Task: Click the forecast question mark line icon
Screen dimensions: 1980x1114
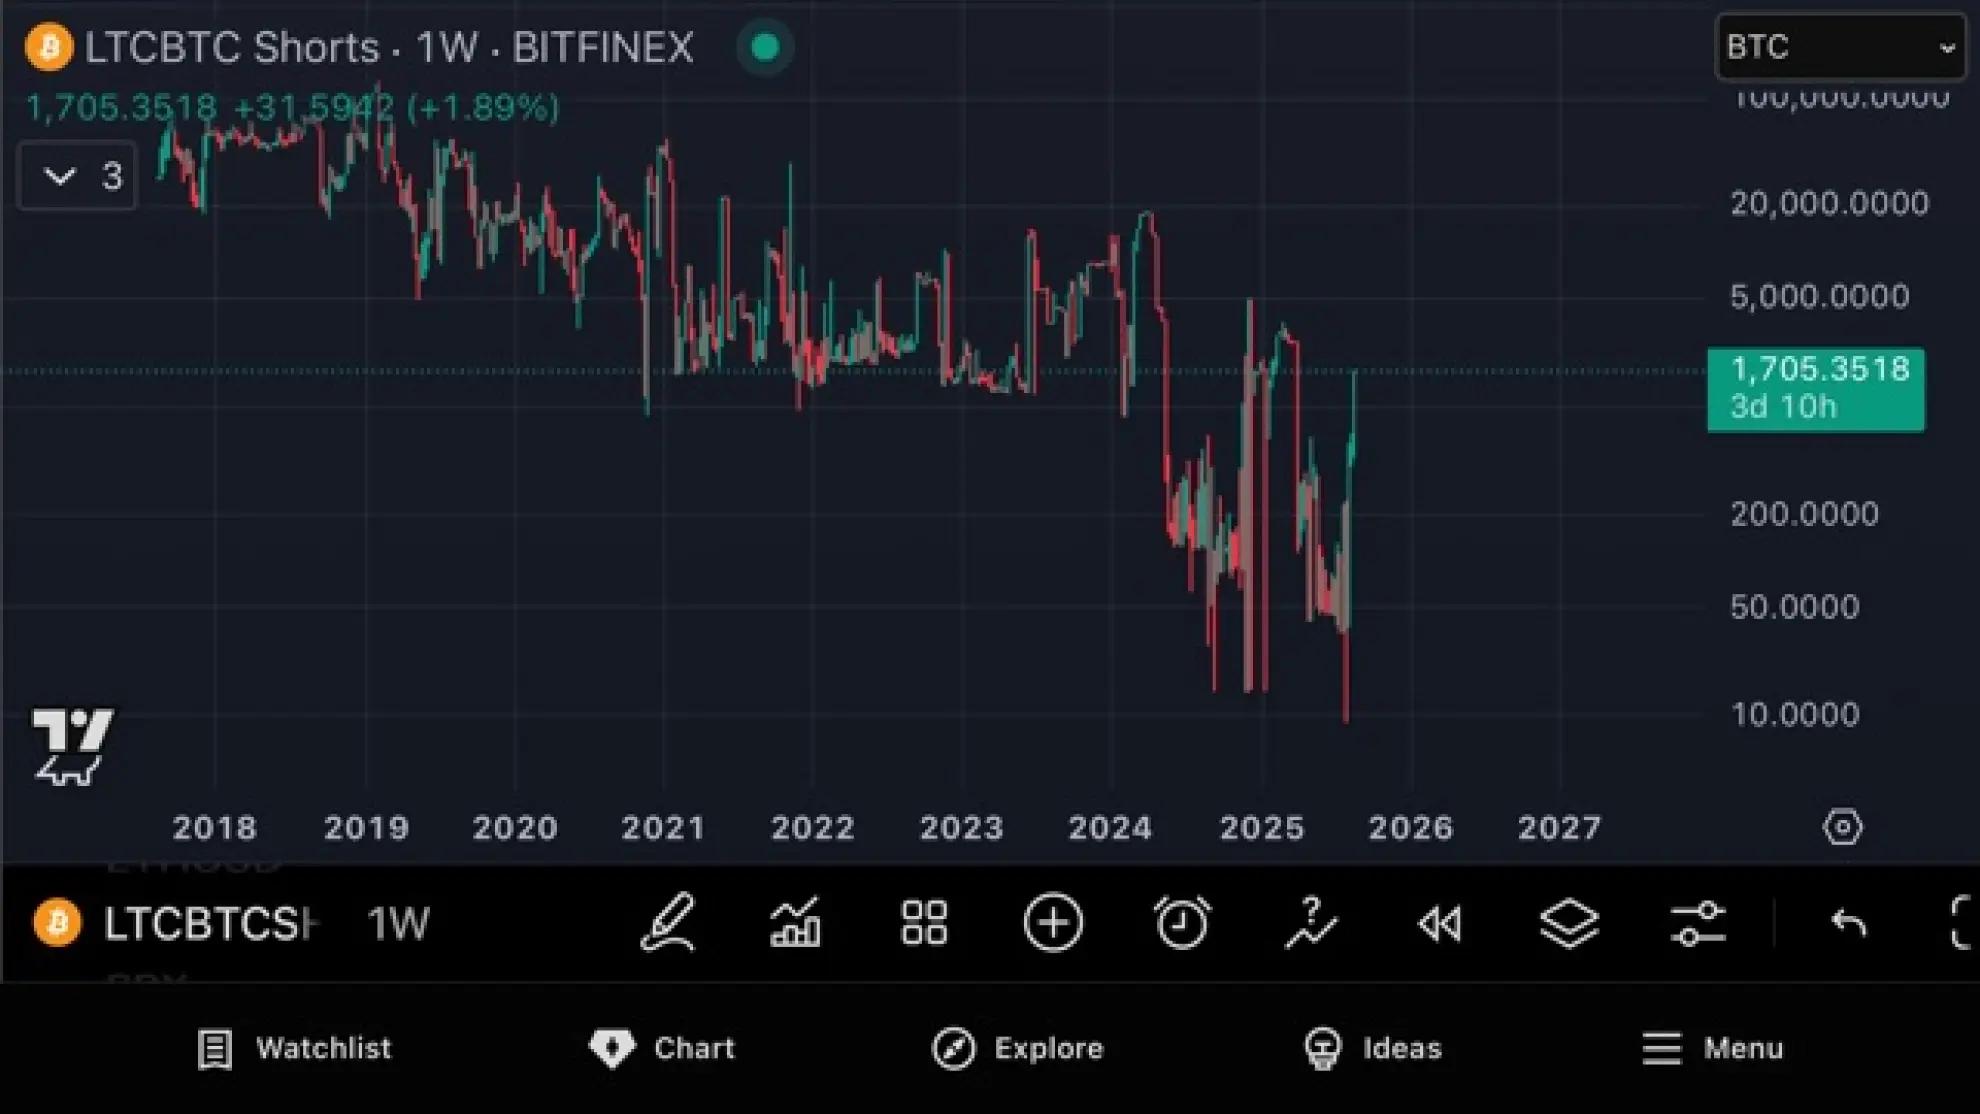Action: click(x=1311, y=922)
